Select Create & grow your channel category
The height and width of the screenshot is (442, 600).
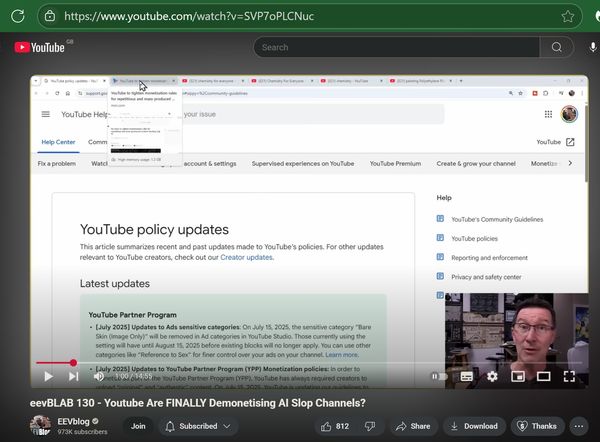[x=476, y=163]
